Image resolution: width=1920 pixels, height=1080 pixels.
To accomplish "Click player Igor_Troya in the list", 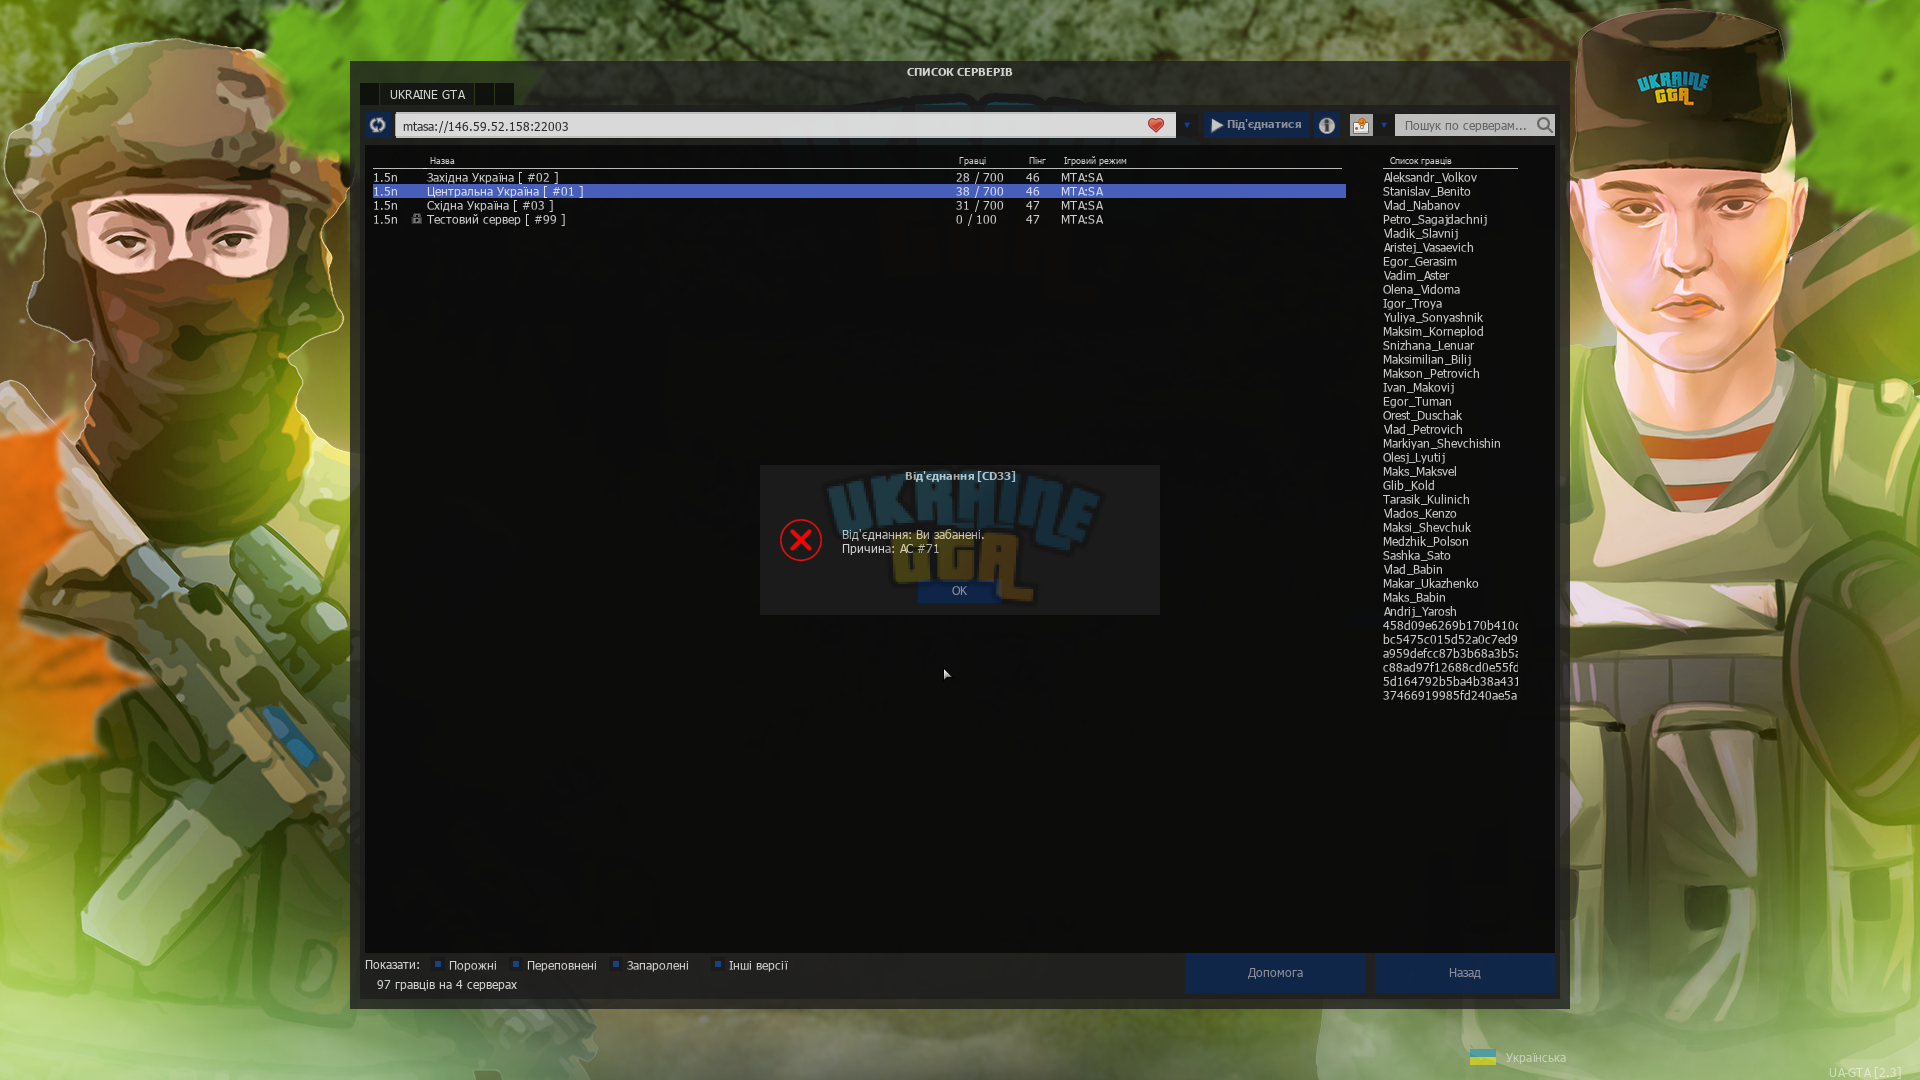I will click(1412, 303).
